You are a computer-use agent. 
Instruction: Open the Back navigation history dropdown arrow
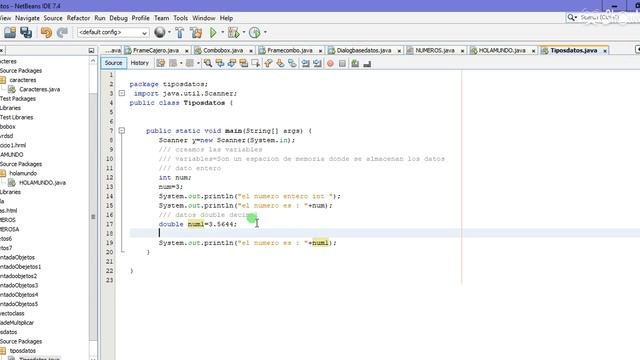point(181,63)
